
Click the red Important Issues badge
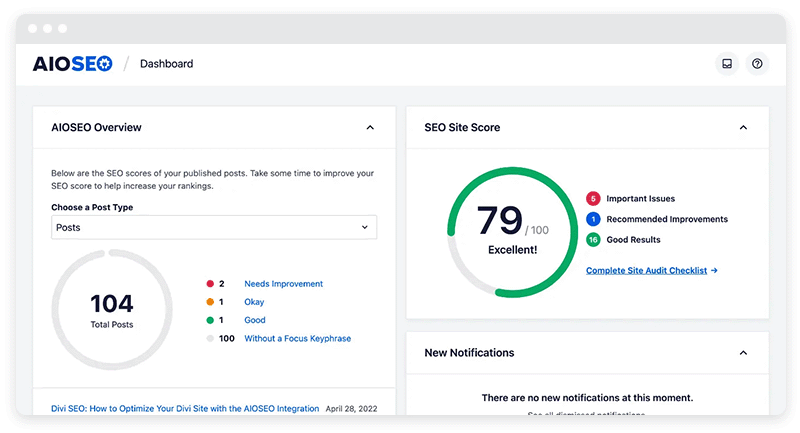pos(593,198)
